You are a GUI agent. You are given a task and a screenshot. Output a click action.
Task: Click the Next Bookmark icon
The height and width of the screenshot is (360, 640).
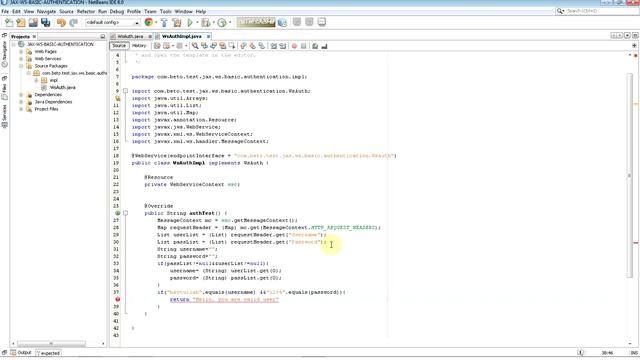pyautogui.click(x=252, y=46)
